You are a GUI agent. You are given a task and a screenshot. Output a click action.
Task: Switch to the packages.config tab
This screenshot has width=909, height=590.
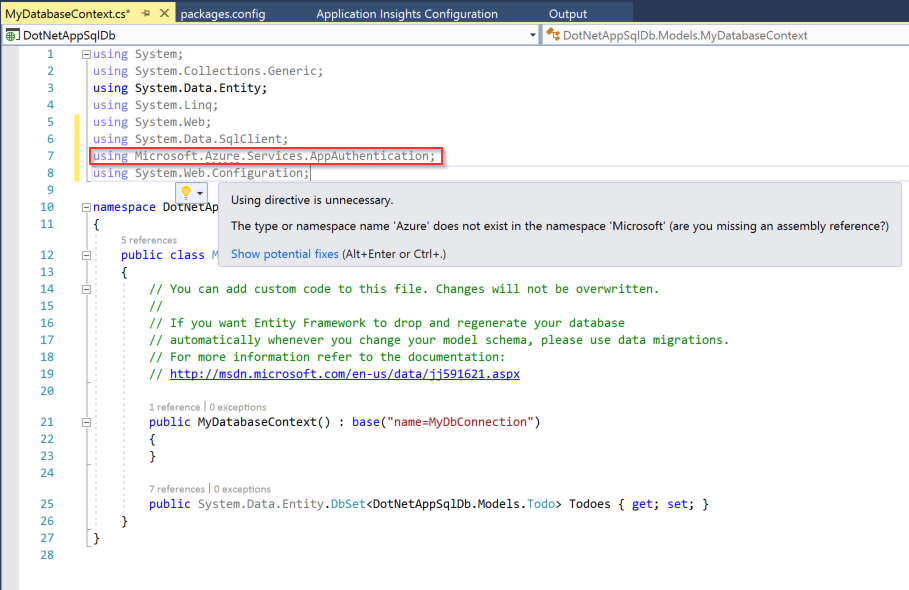(x=223, y=14)
